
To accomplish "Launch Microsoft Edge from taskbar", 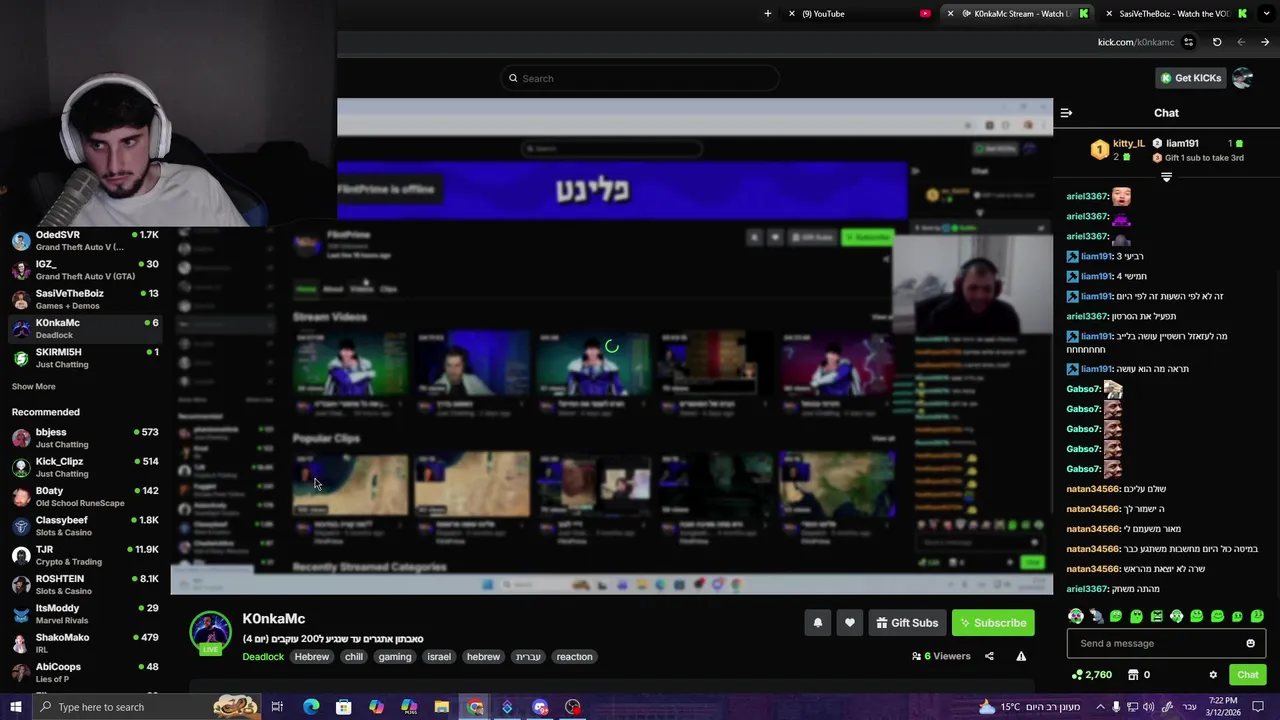I will tap(311, 707).
